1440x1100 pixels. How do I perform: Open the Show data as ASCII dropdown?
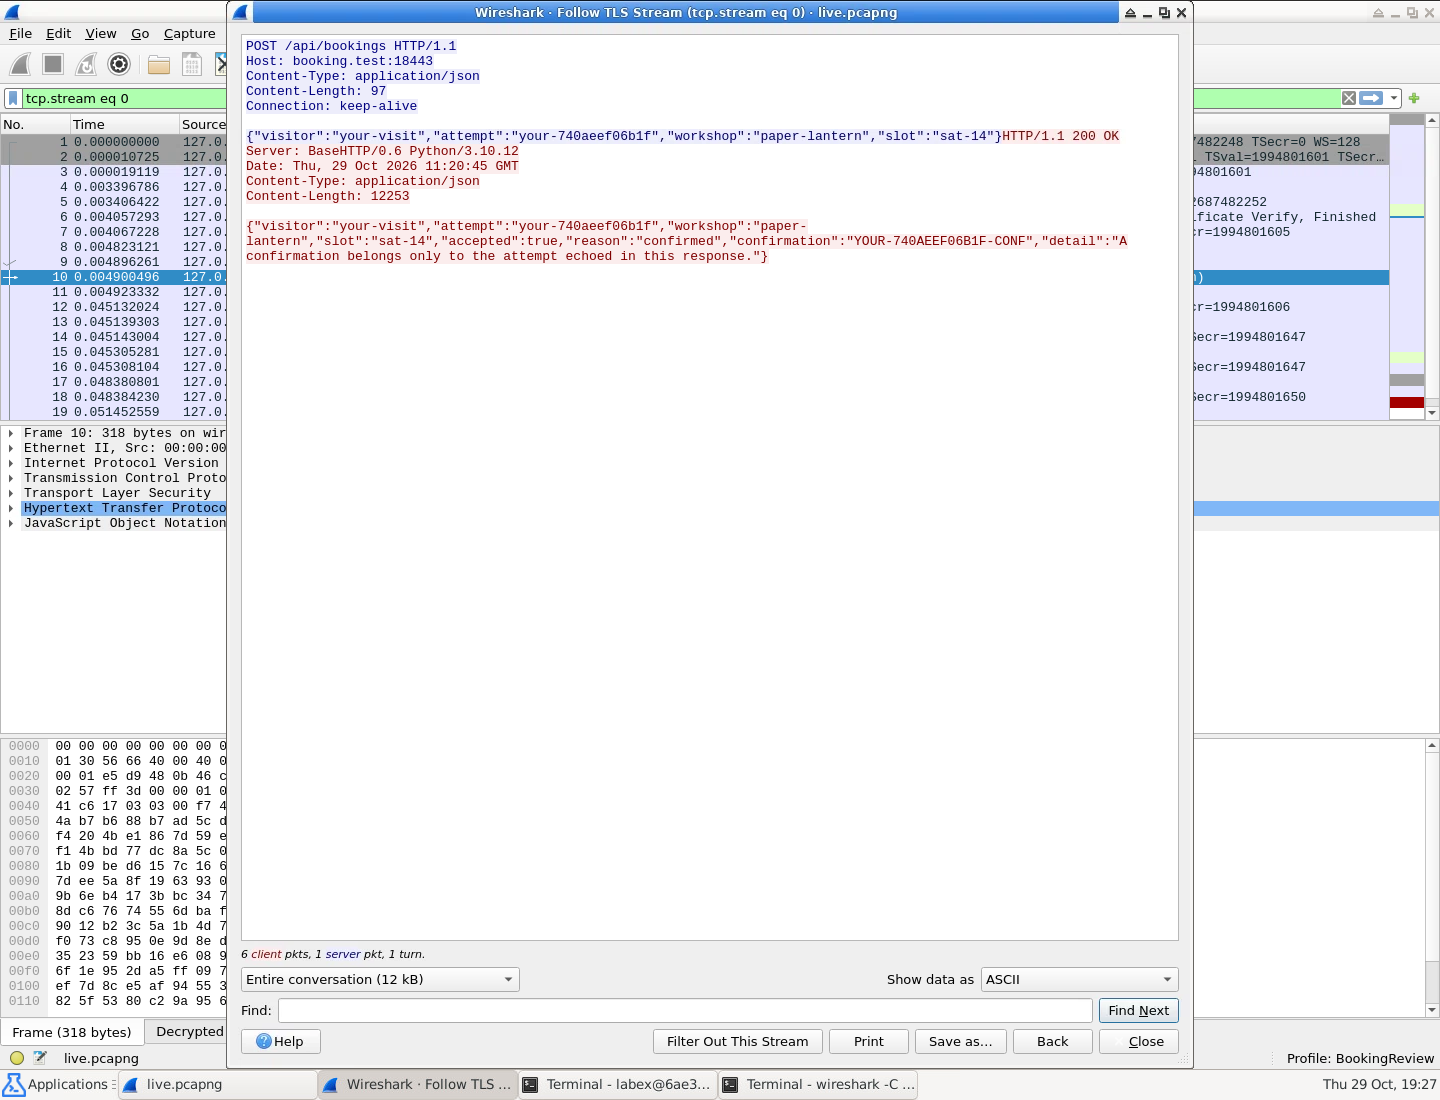pyautogui.click(x=1080, y=980)
